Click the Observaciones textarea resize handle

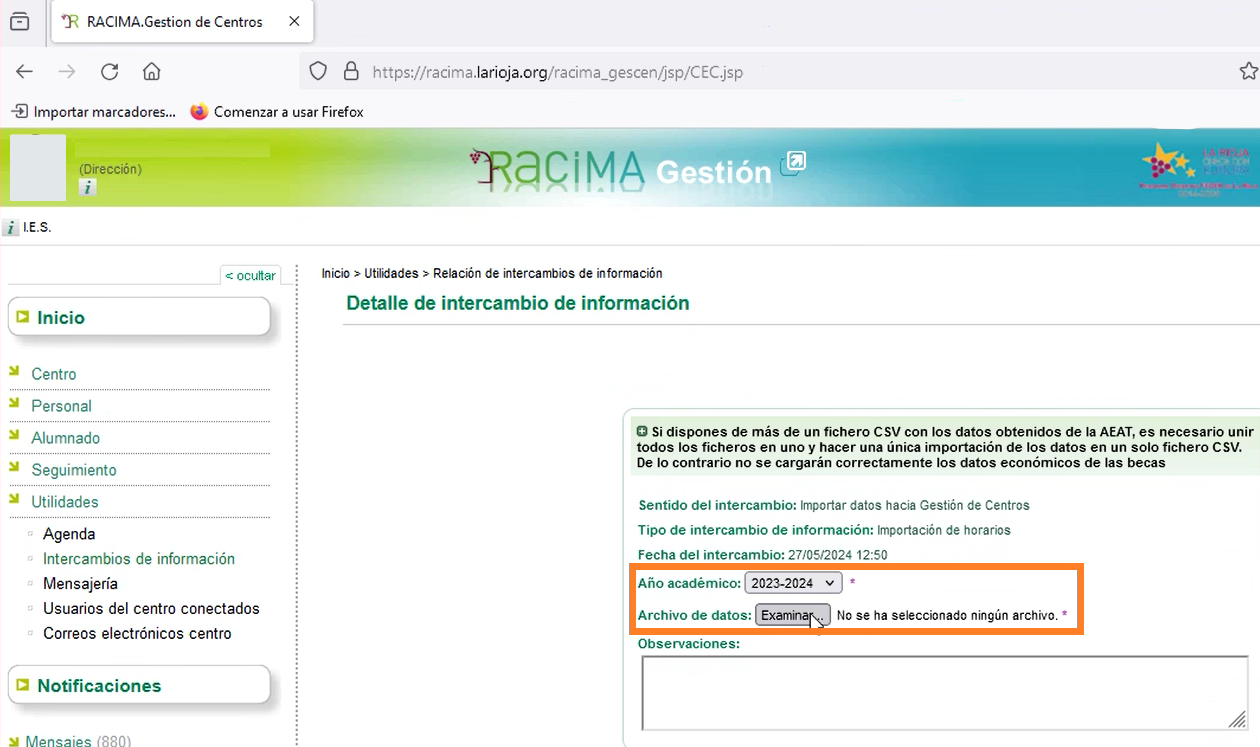1239,721
